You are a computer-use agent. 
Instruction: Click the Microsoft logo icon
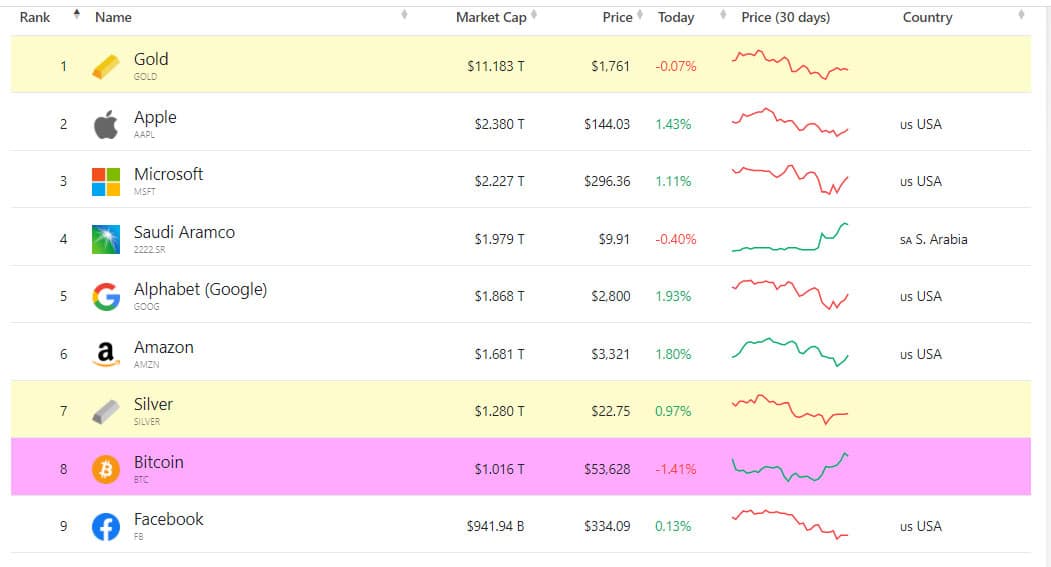click(106, 182)
